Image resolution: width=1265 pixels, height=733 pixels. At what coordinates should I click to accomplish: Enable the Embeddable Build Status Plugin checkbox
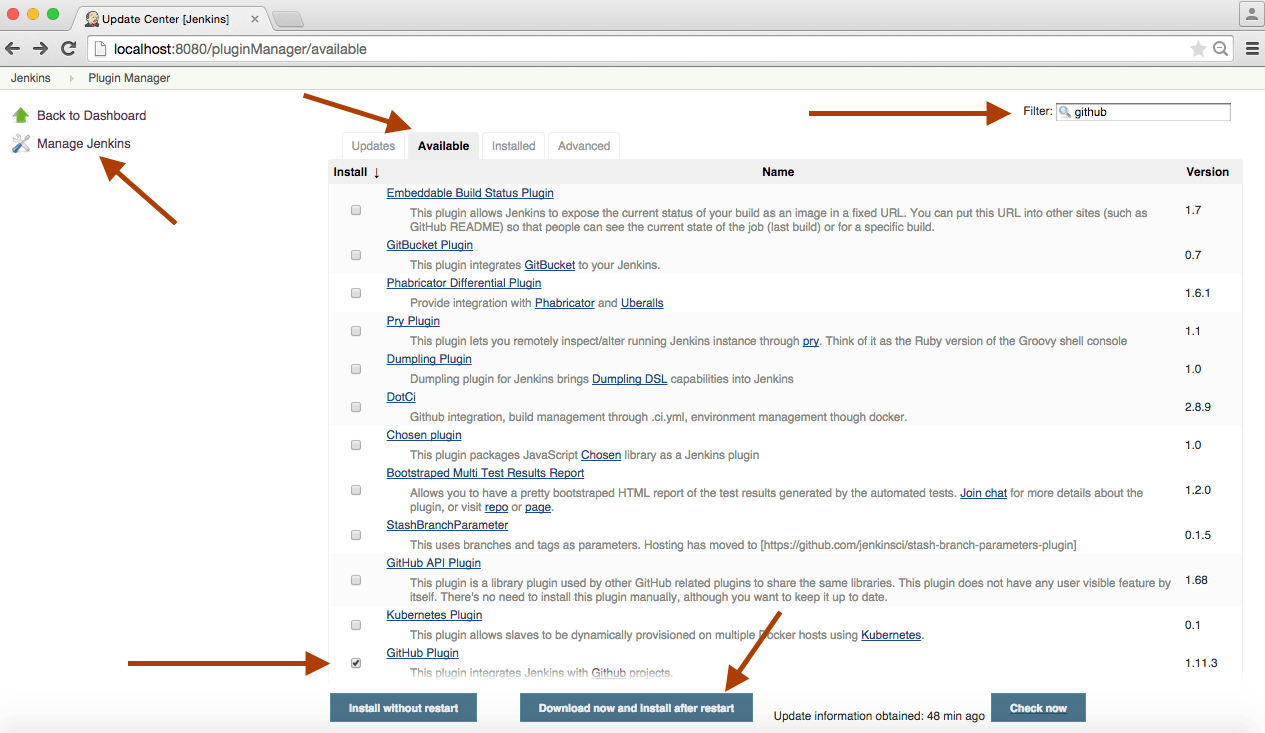tap(356, 211)
